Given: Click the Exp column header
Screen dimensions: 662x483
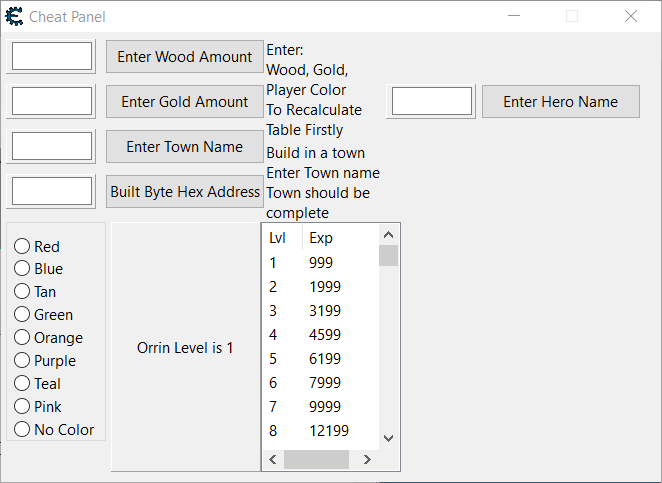Looking at the screenshot, I should tap(338, 238).
